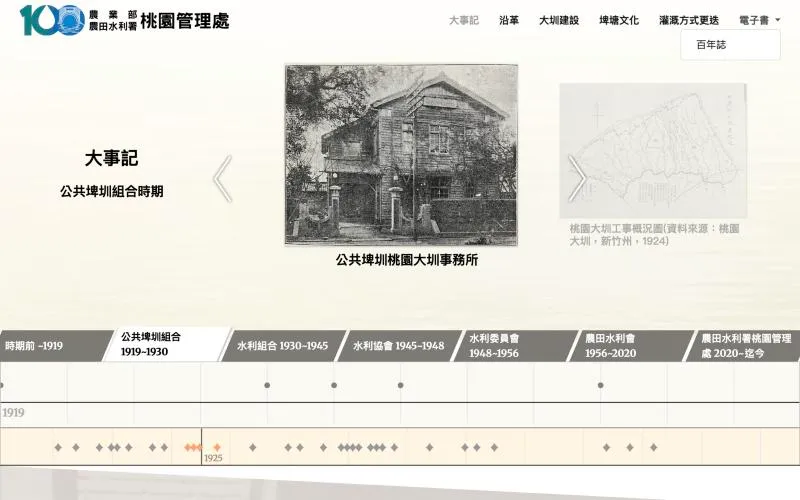Switch to 時期前 -1919 period tab

pyautogui.click(x=54, y=346)
